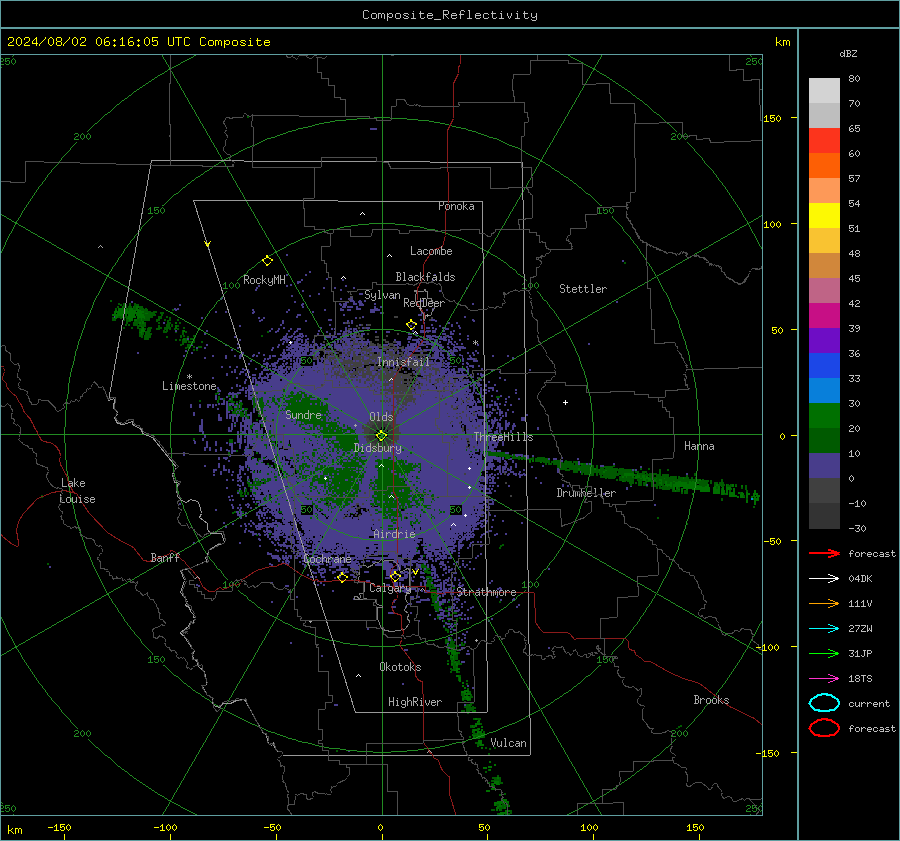Click the Lacombe city label
The width and height of the screenshot is (900, 841).
431,251
